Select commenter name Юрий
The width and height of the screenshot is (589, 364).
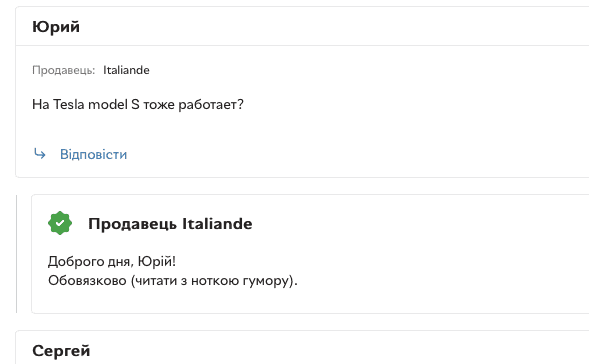coord(56,27)
